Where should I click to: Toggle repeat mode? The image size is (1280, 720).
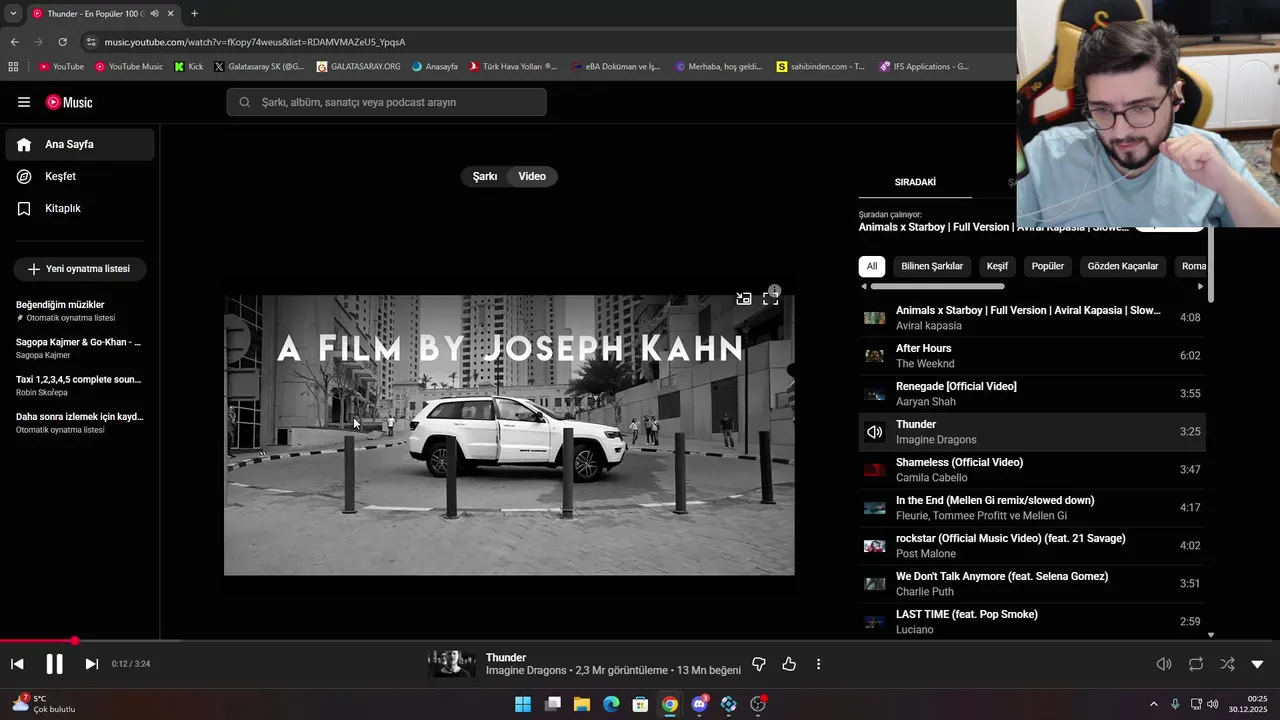[x=1196, y=664]
